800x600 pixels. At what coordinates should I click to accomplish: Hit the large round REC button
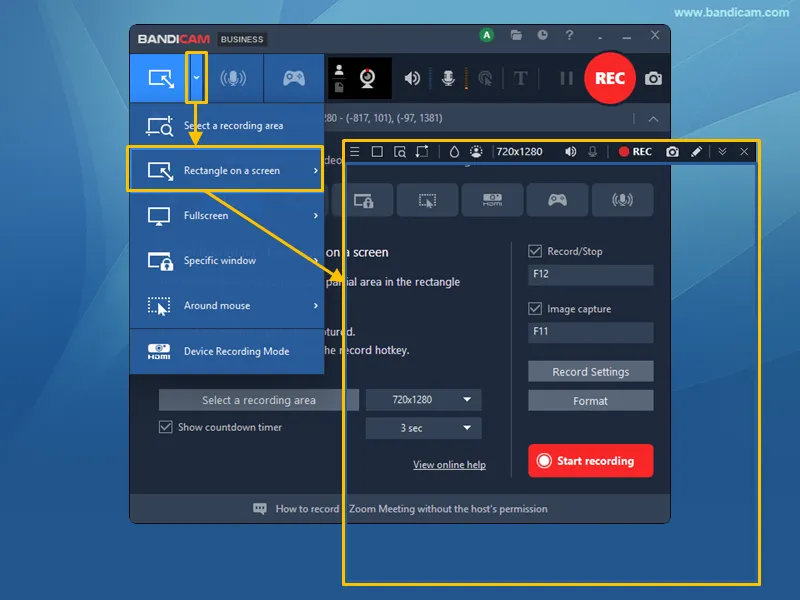(x=610, y=78)
